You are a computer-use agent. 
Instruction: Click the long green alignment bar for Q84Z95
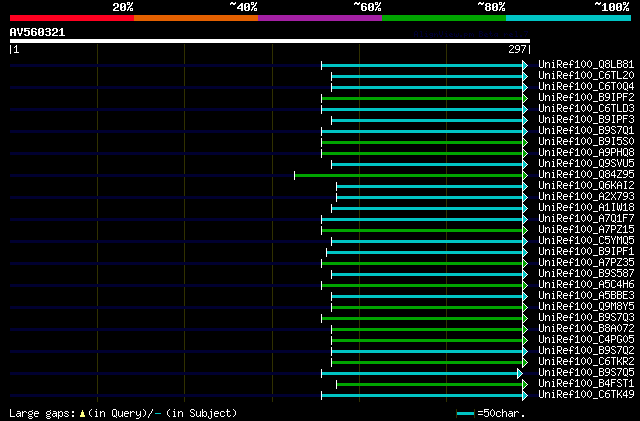pos(409,176)
